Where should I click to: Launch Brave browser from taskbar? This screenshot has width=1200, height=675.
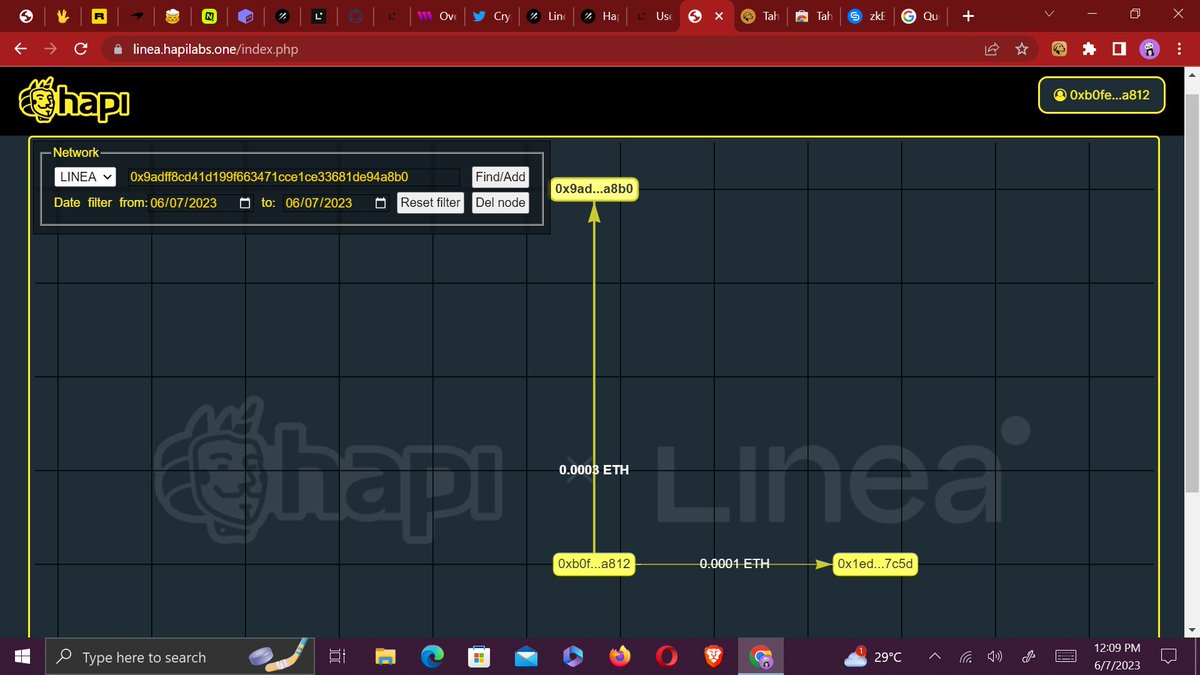pos(713,657)
